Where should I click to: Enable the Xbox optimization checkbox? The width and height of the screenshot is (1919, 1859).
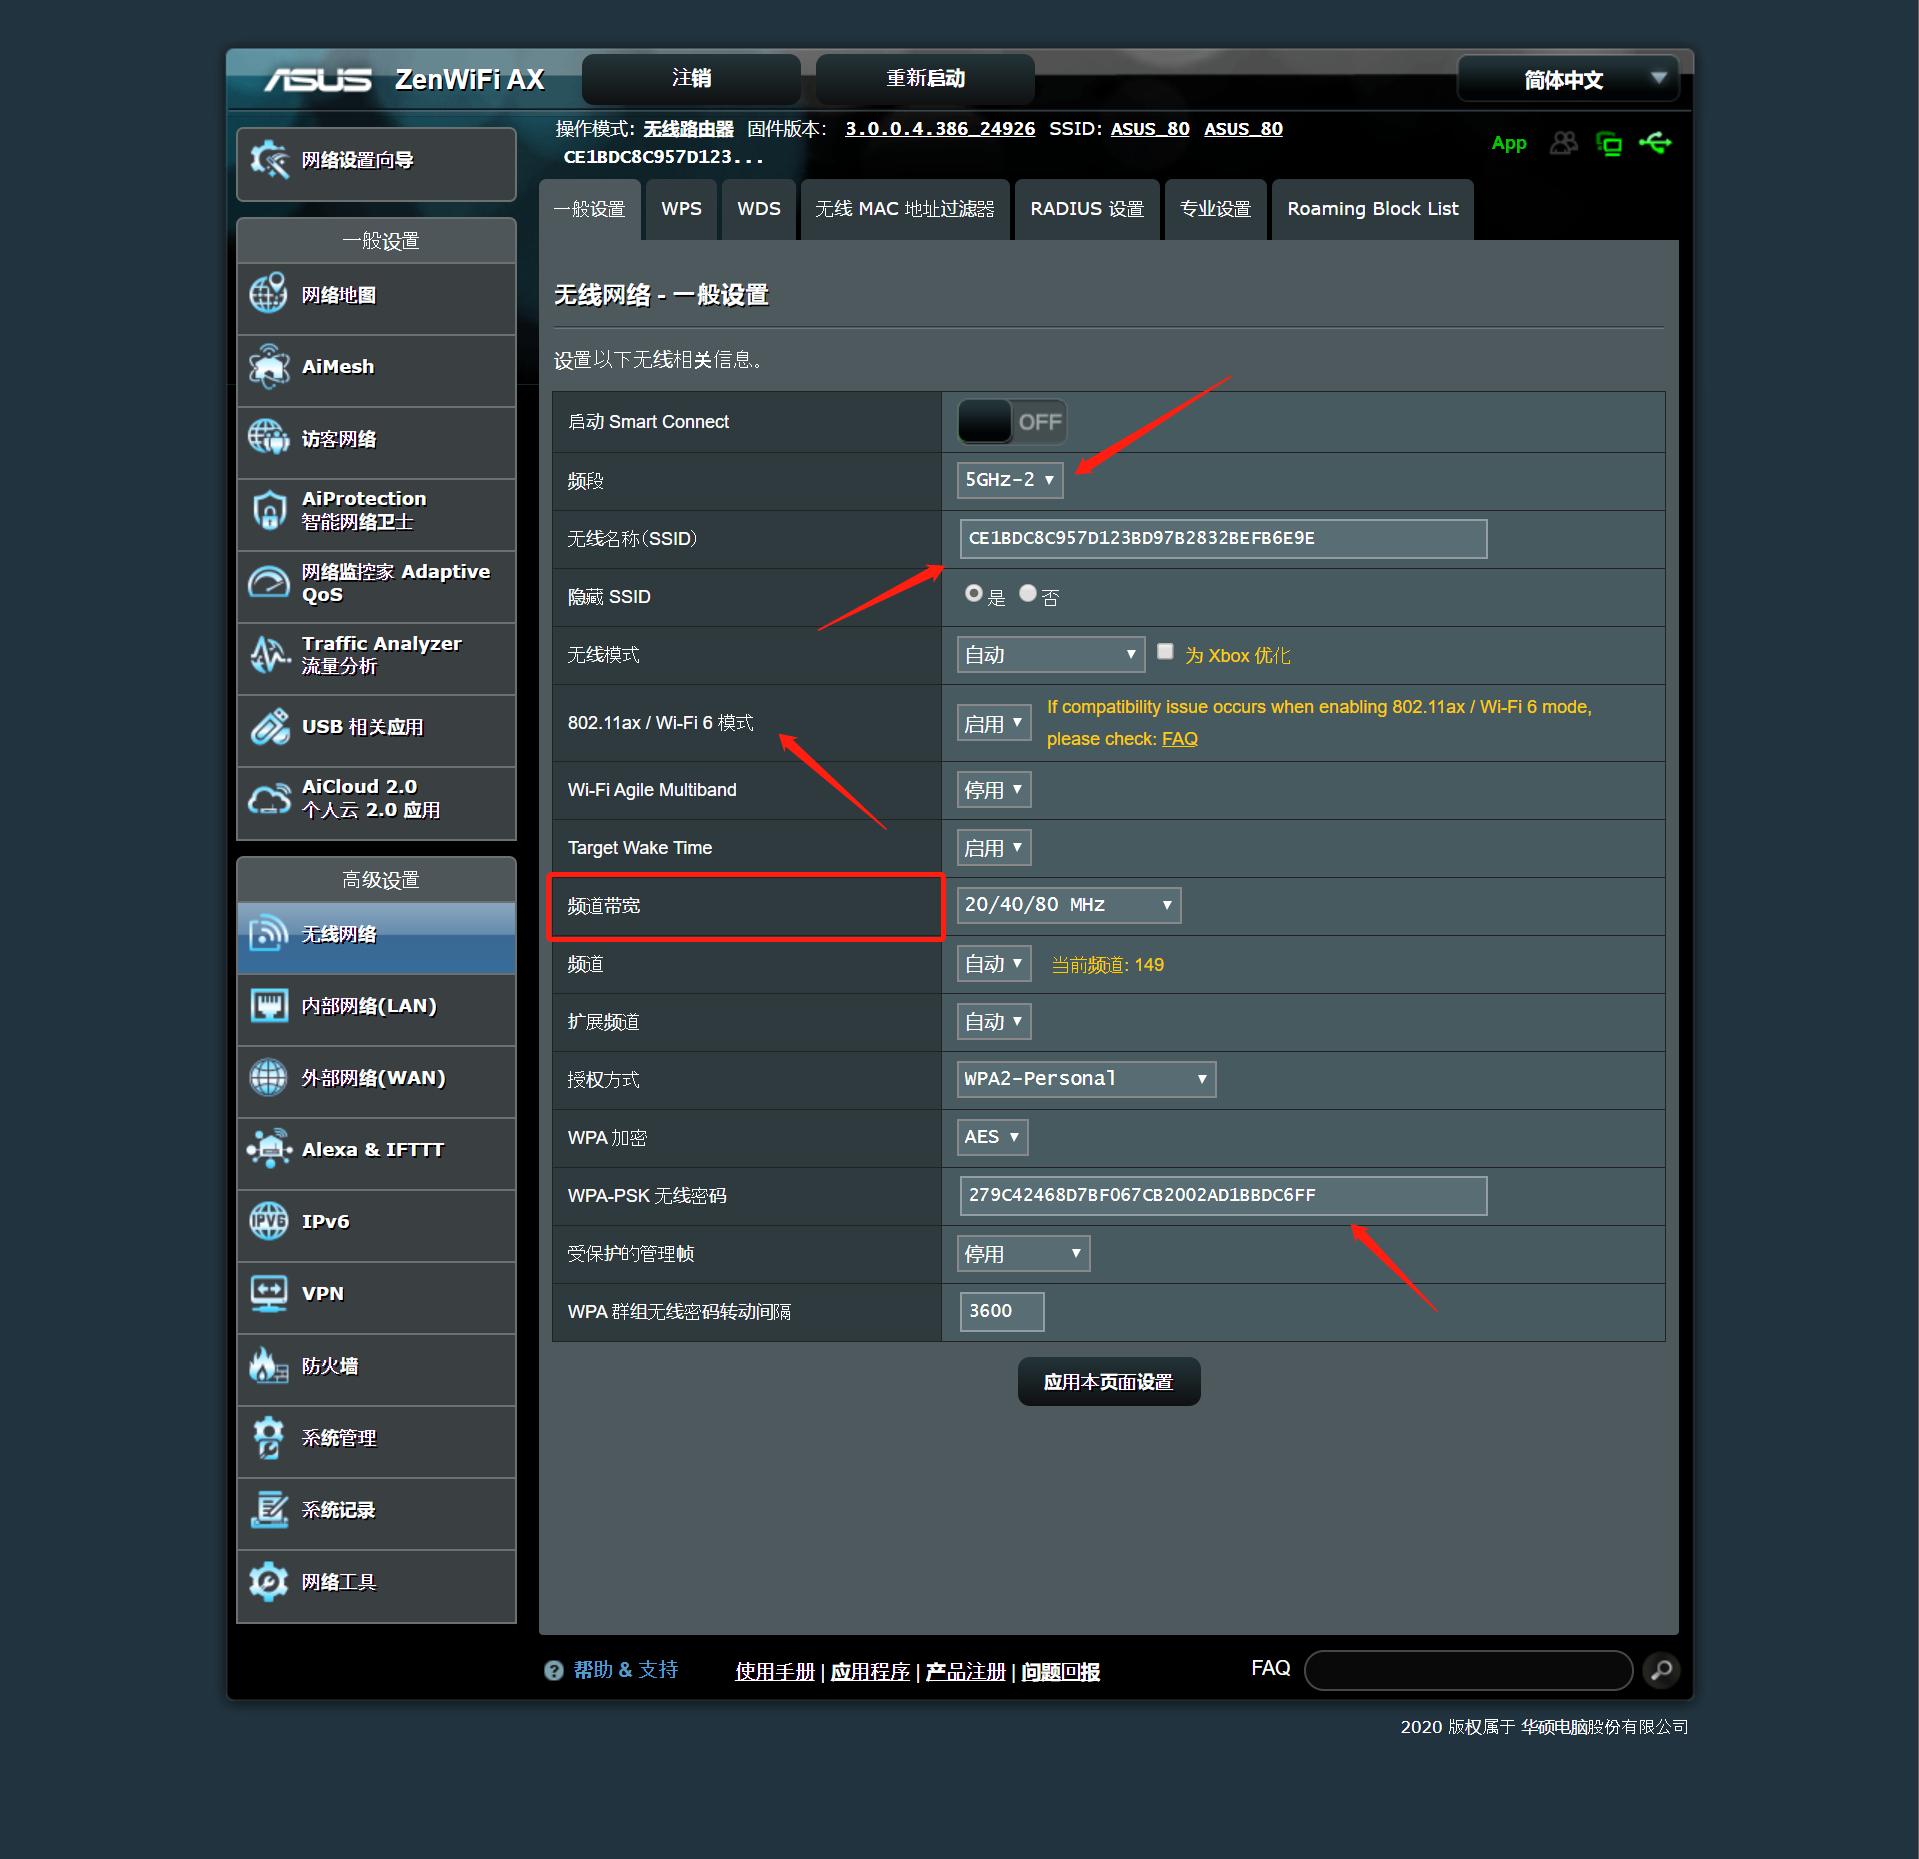click(1165, 652)
